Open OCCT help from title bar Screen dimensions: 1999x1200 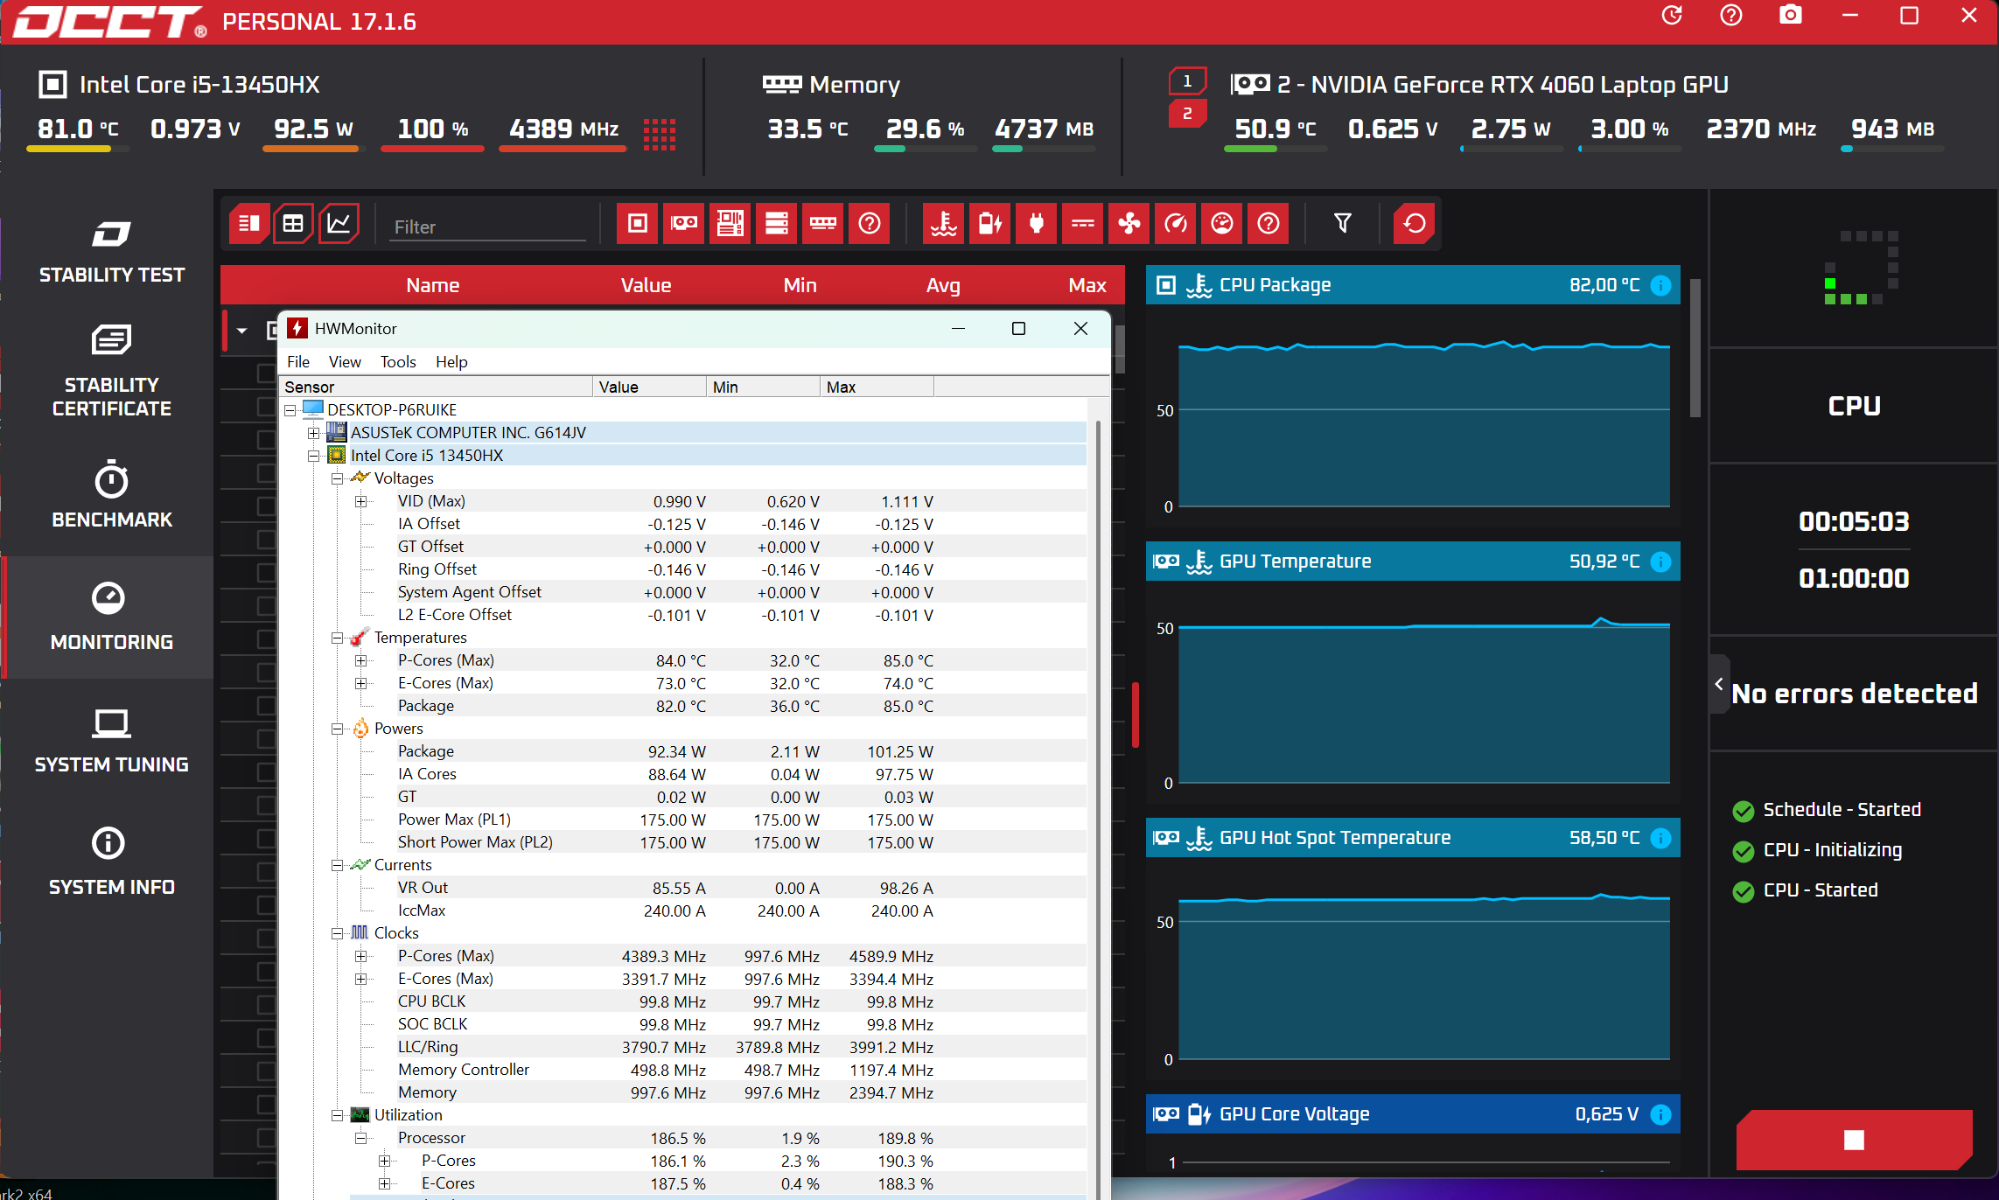coord(1731,16)
